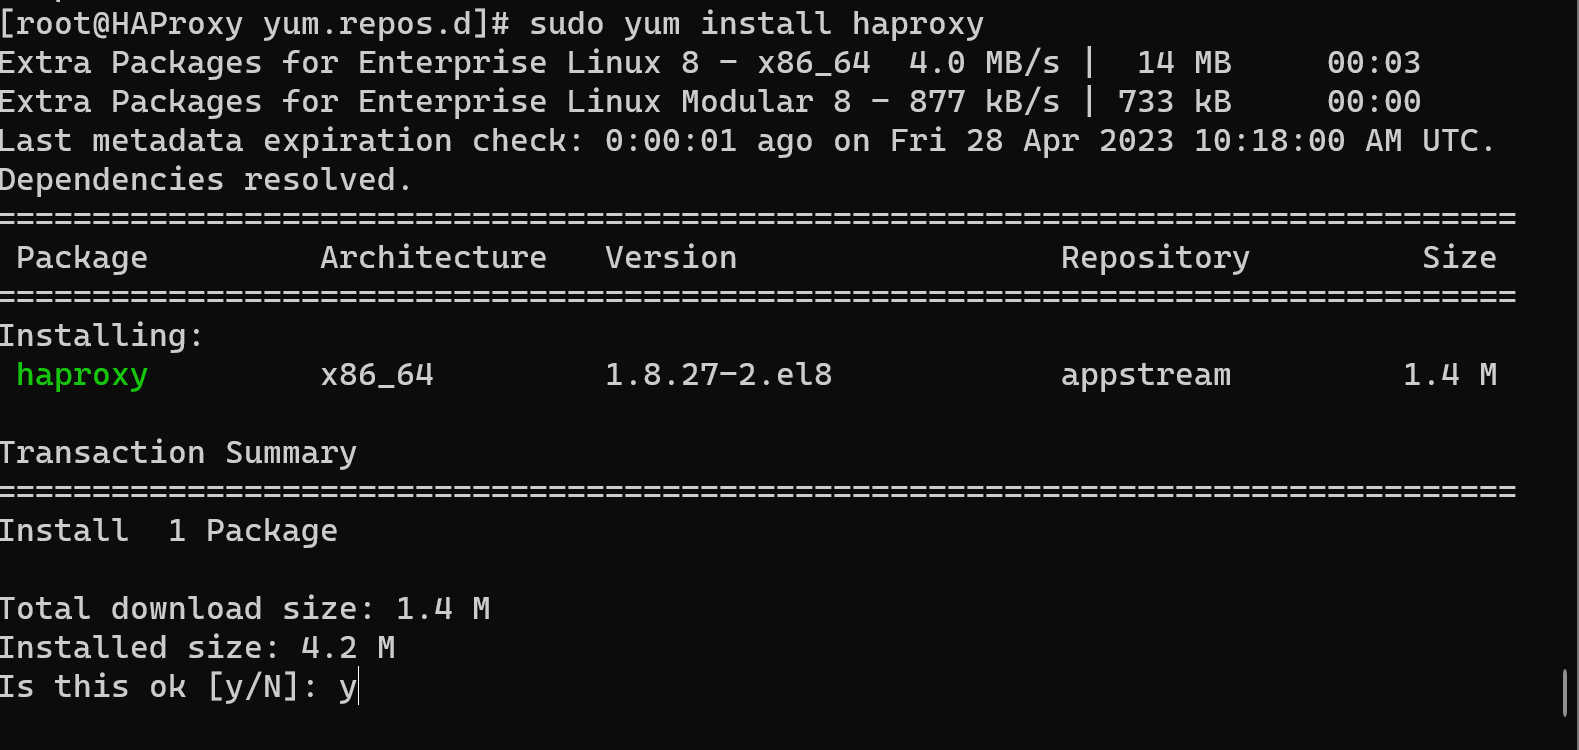Image resolution: width=1579 pixels, height=750 pixels.
Task: Click the green haproxy package name
Action: (x=82, y=376)
